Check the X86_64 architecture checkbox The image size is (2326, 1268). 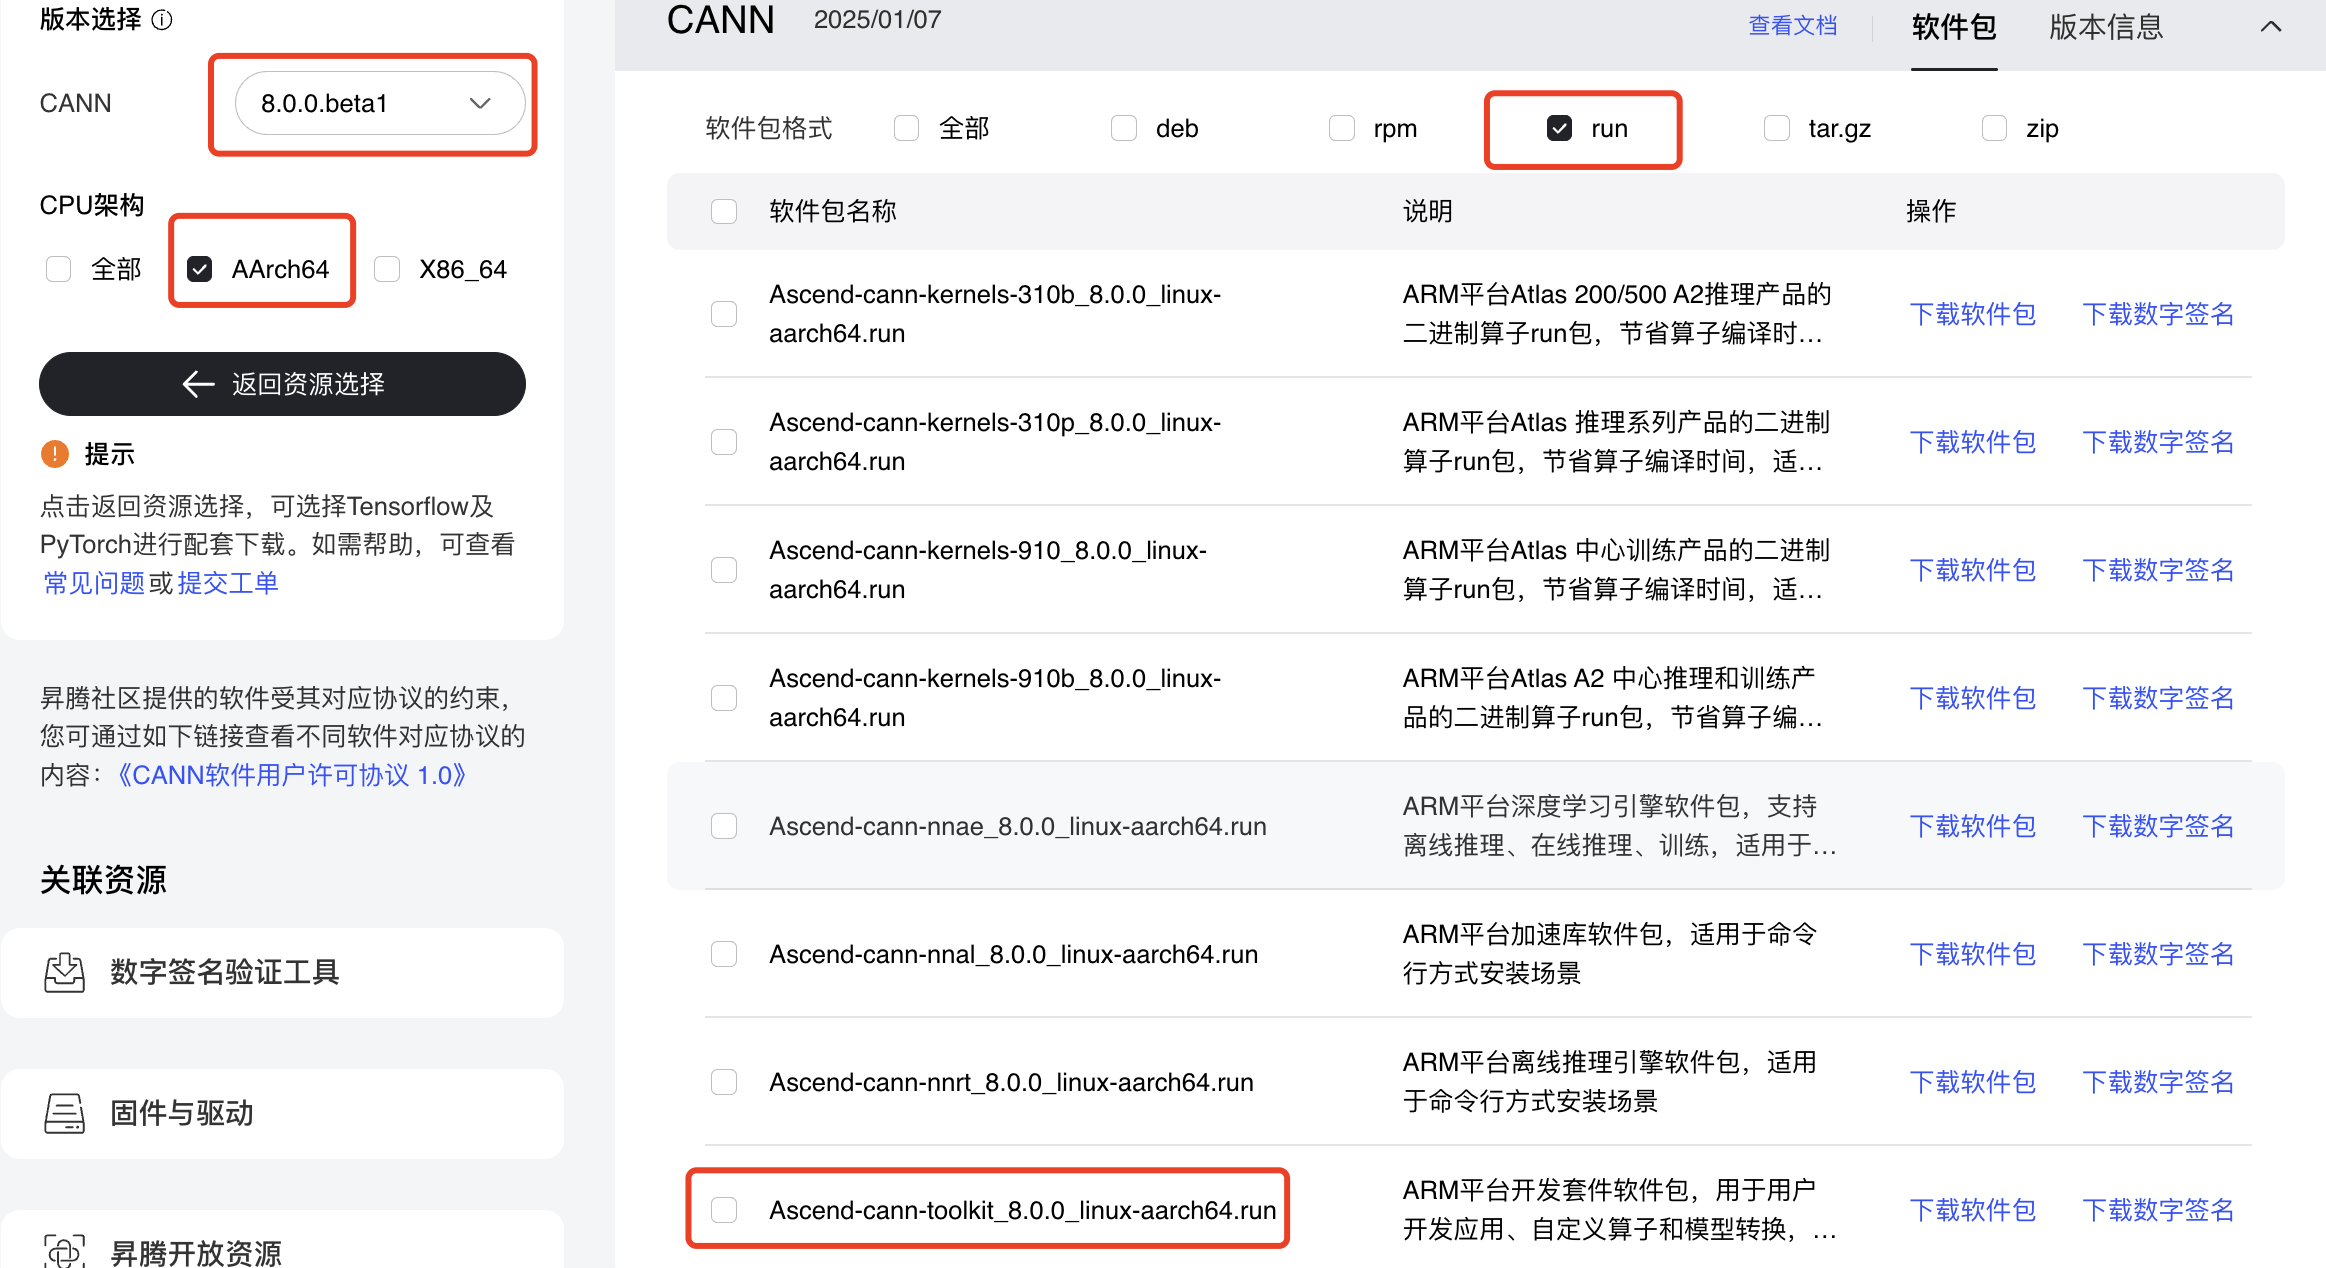(387, 269)
